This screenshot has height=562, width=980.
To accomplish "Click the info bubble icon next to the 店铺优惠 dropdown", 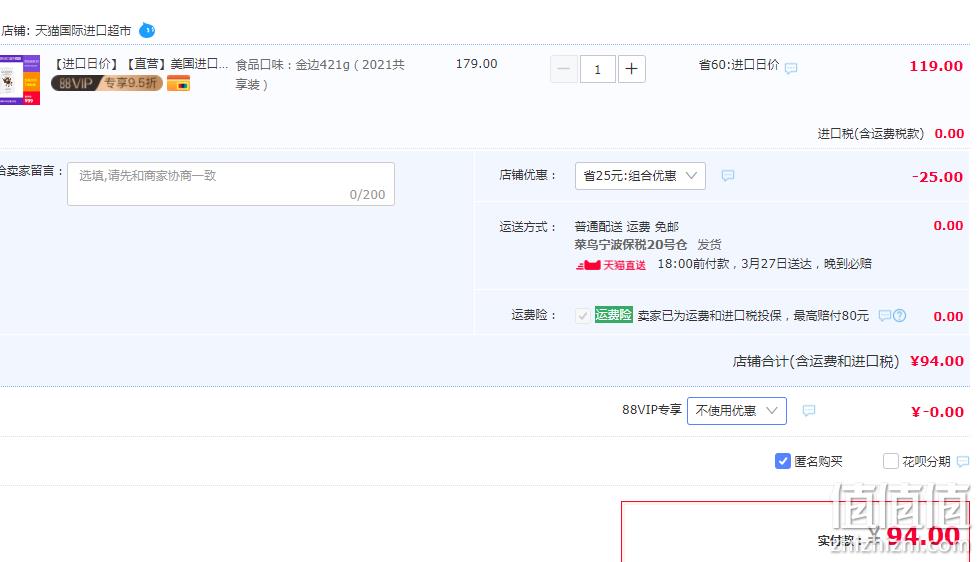I will pos(728,176).
